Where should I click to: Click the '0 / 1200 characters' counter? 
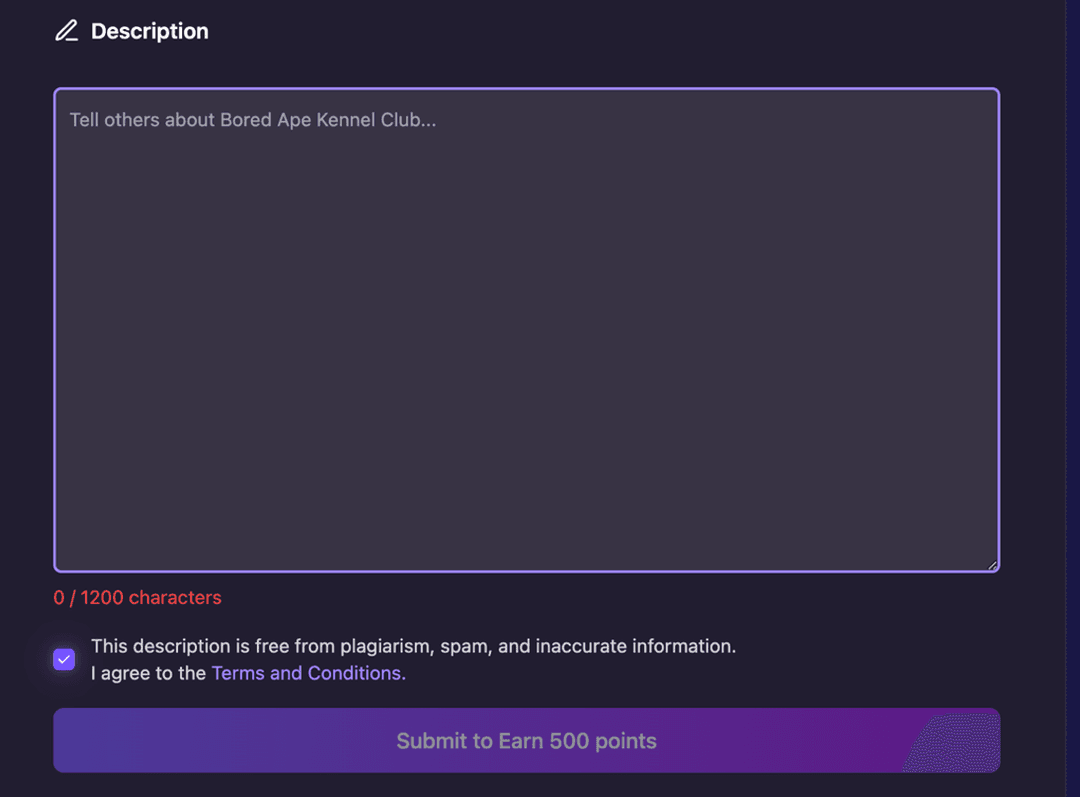coord(137,597)
